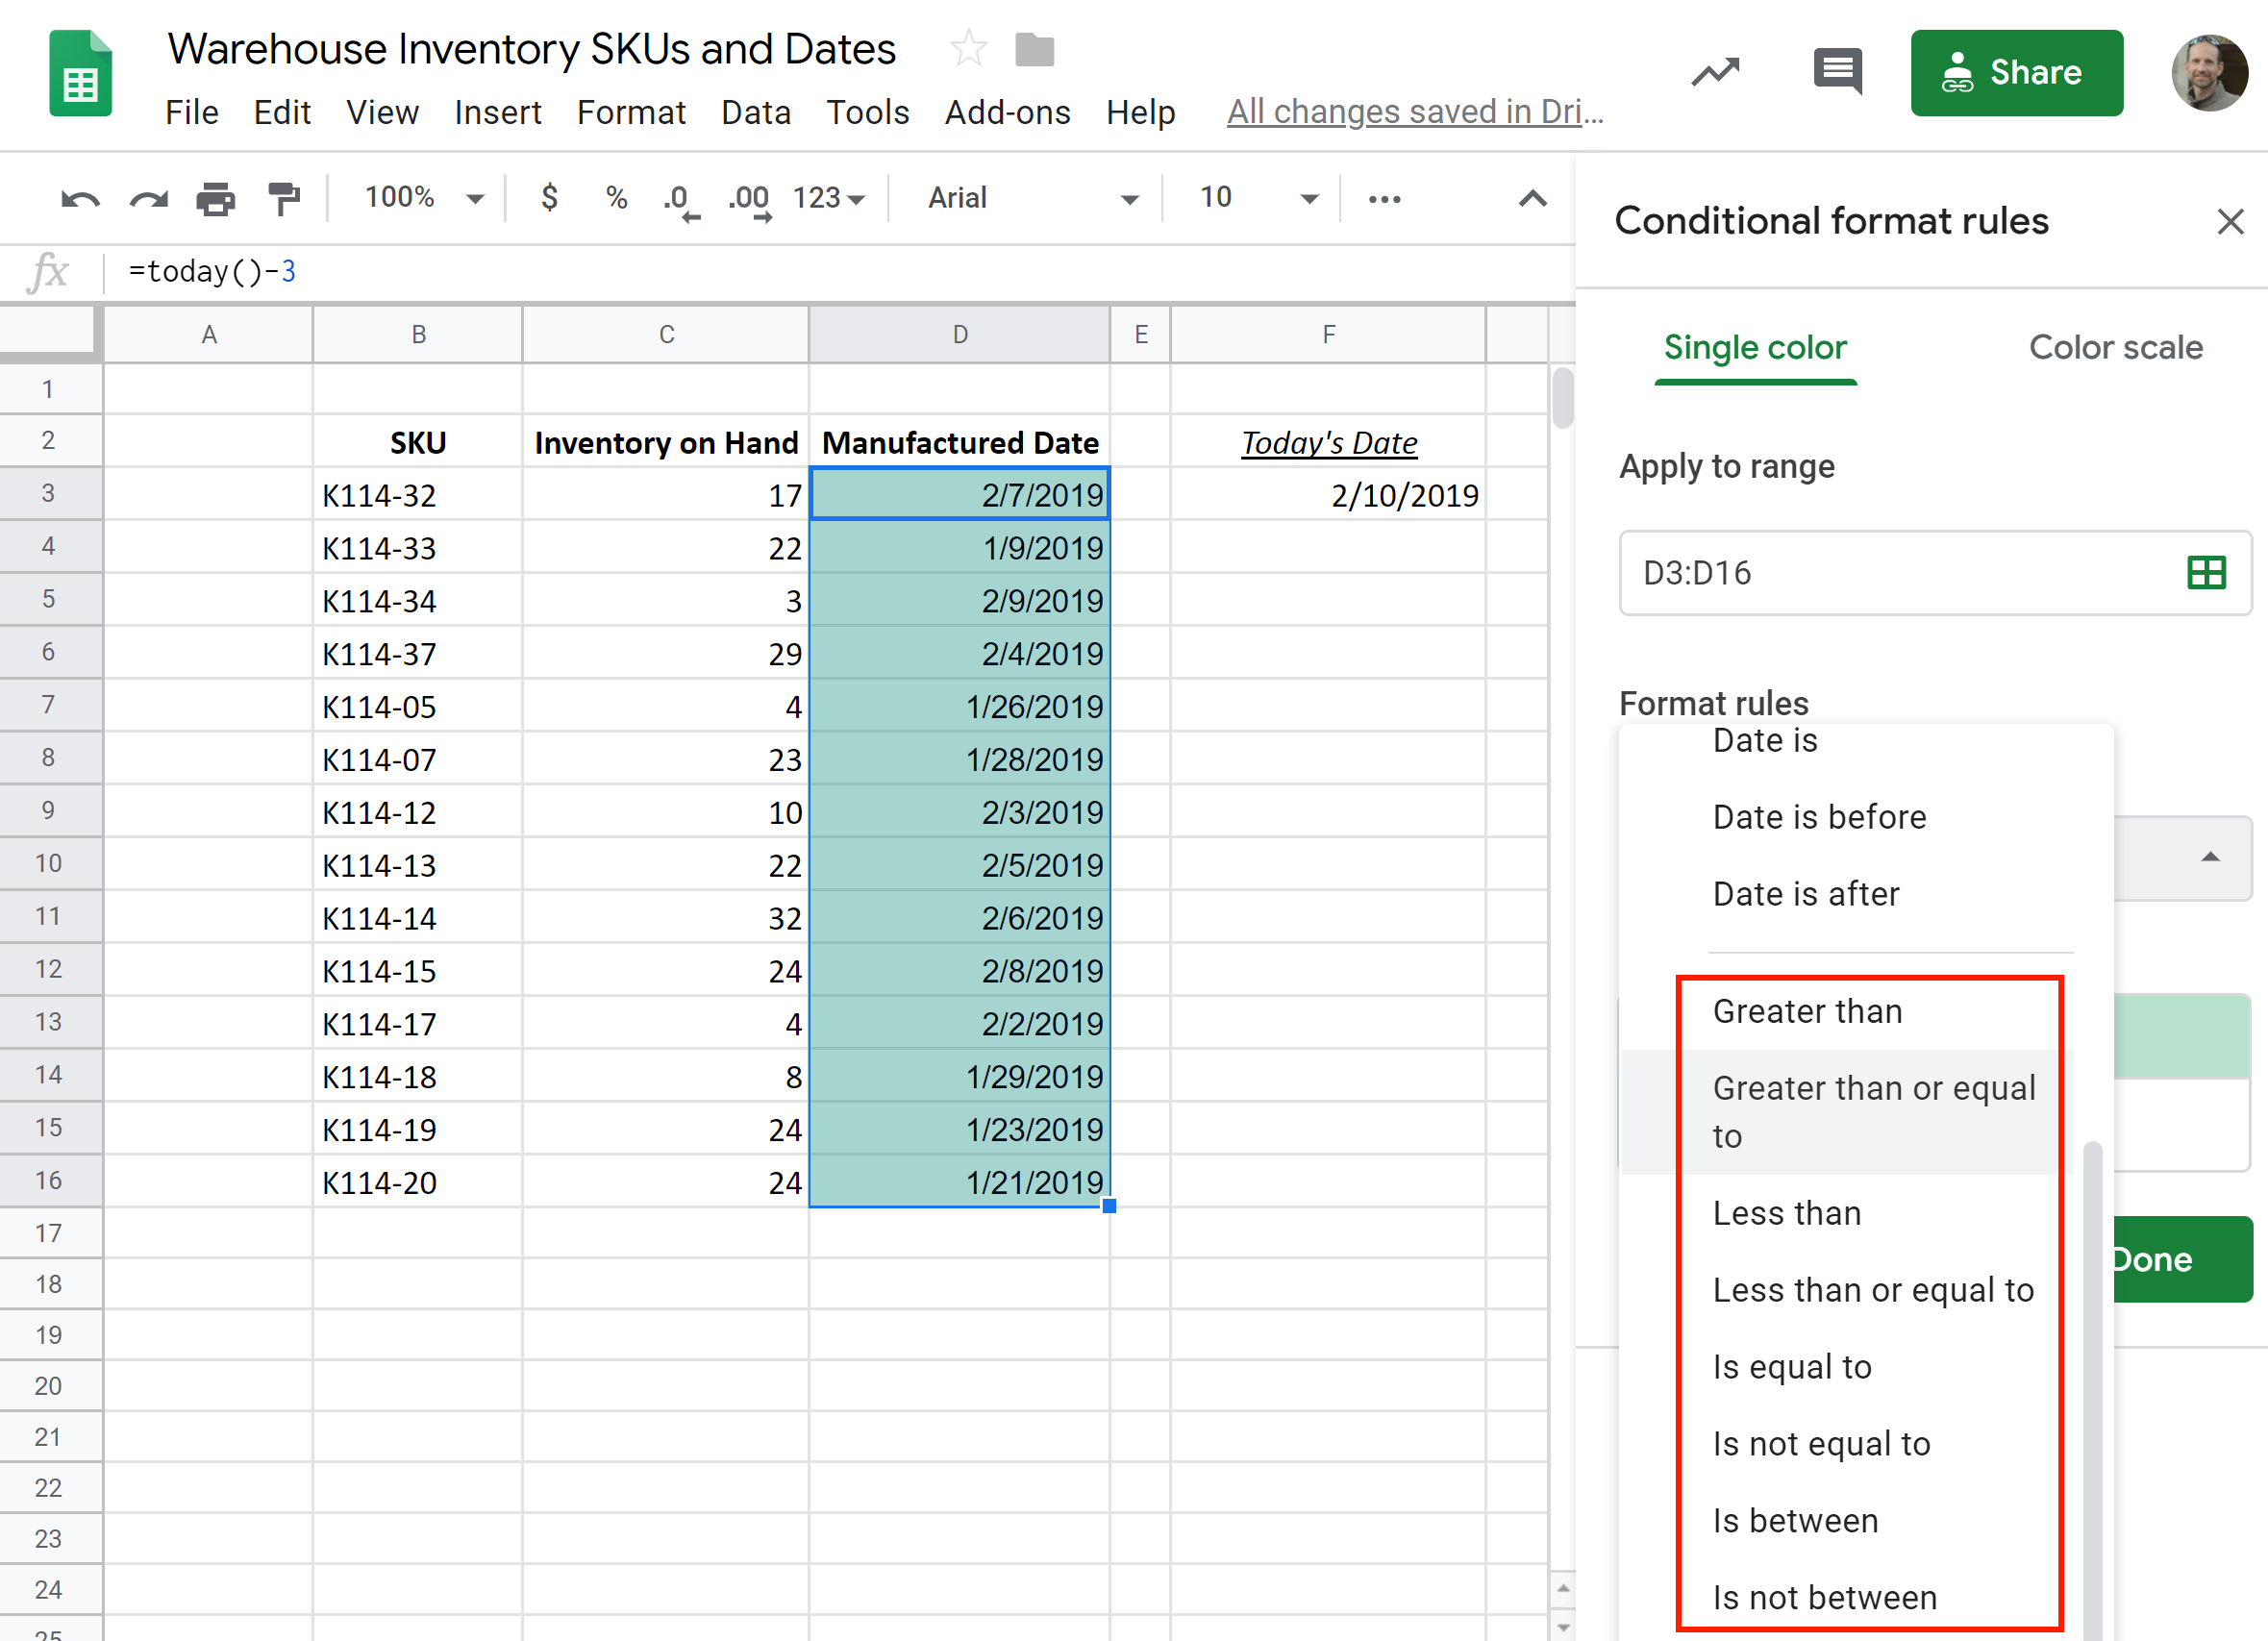
Task: Click the Apply to range D3:D16 field
Action: pyautogui.click(x=1934, y=572)
